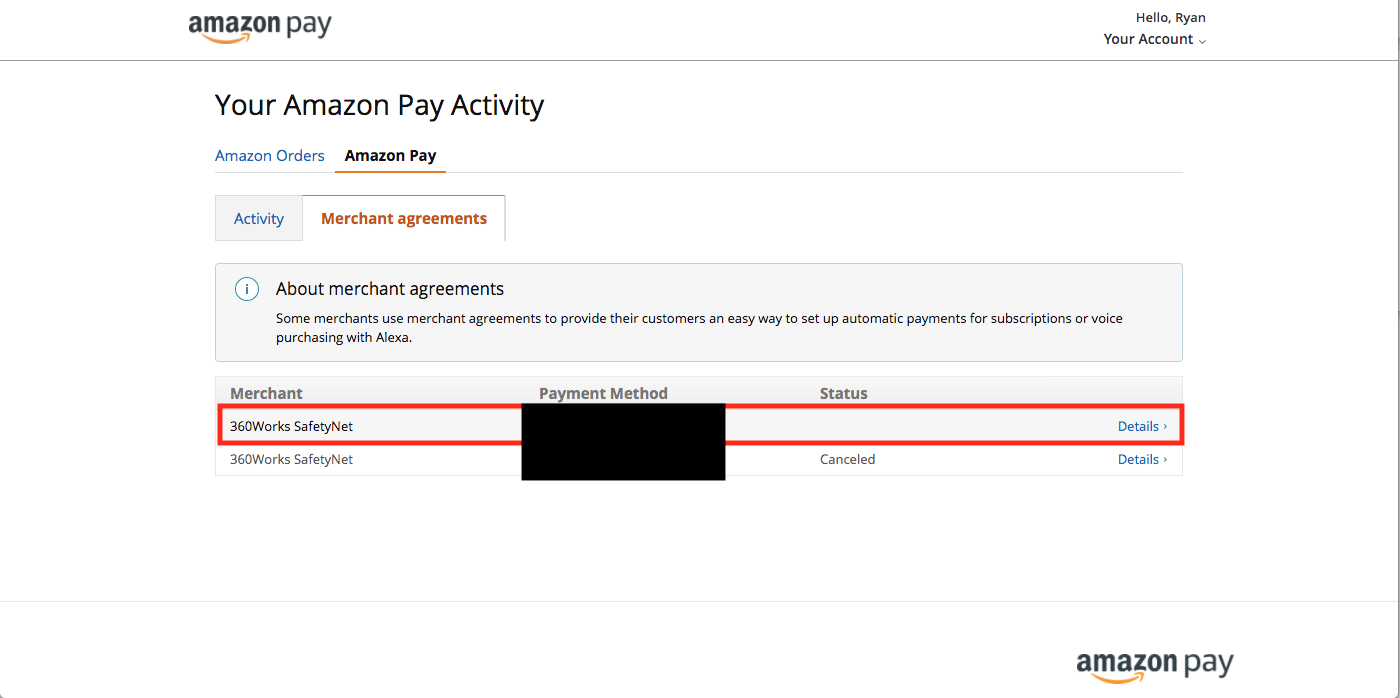Viewport: 1400px width, 698px height.
Task: Click the chevron arrow next to Your Account
Action: pyautogui.click(x=1202, y=41)
